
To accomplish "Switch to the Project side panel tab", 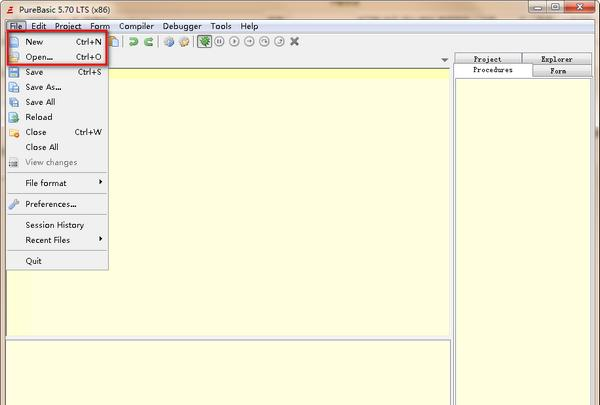I will [488, 59].
